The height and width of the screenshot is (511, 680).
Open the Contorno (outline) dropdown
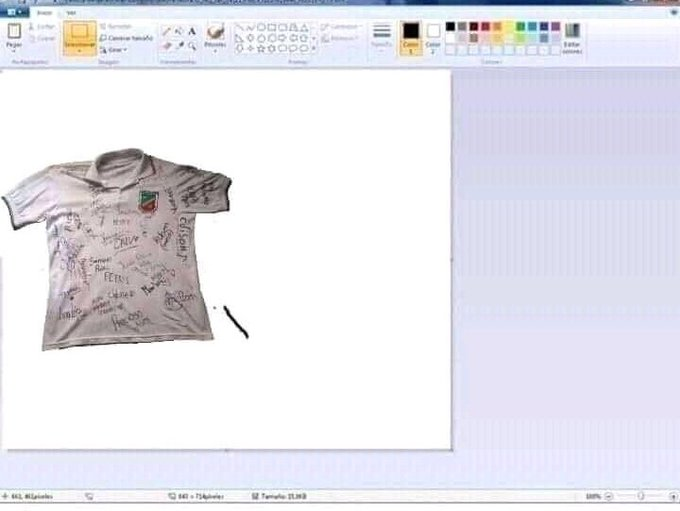pyautogui.click(x=342, y=27)
